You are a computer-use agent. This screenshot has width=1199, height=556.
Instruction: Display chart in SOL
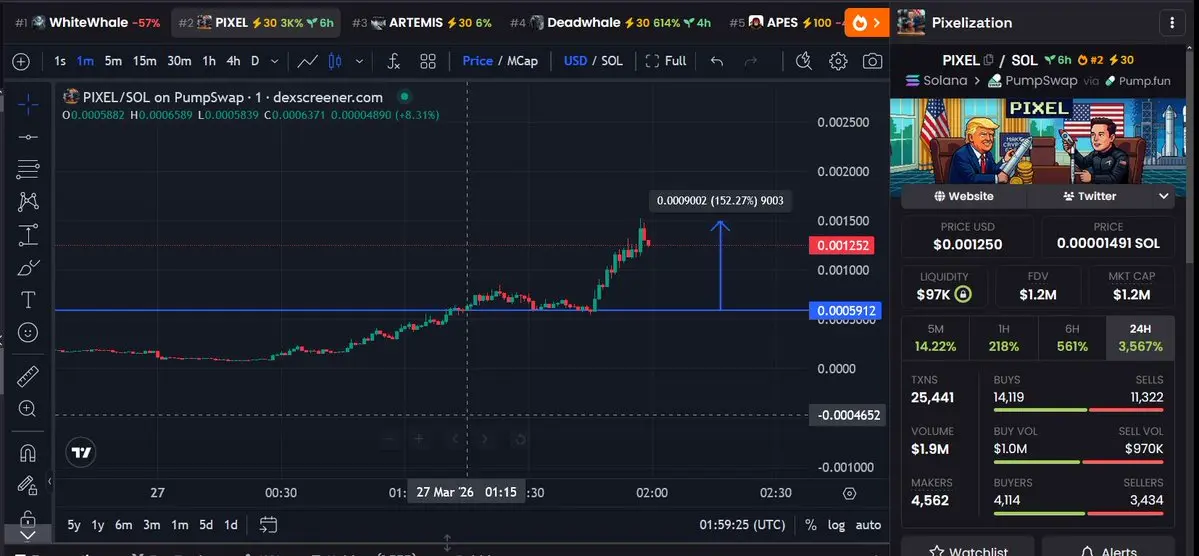612,61
